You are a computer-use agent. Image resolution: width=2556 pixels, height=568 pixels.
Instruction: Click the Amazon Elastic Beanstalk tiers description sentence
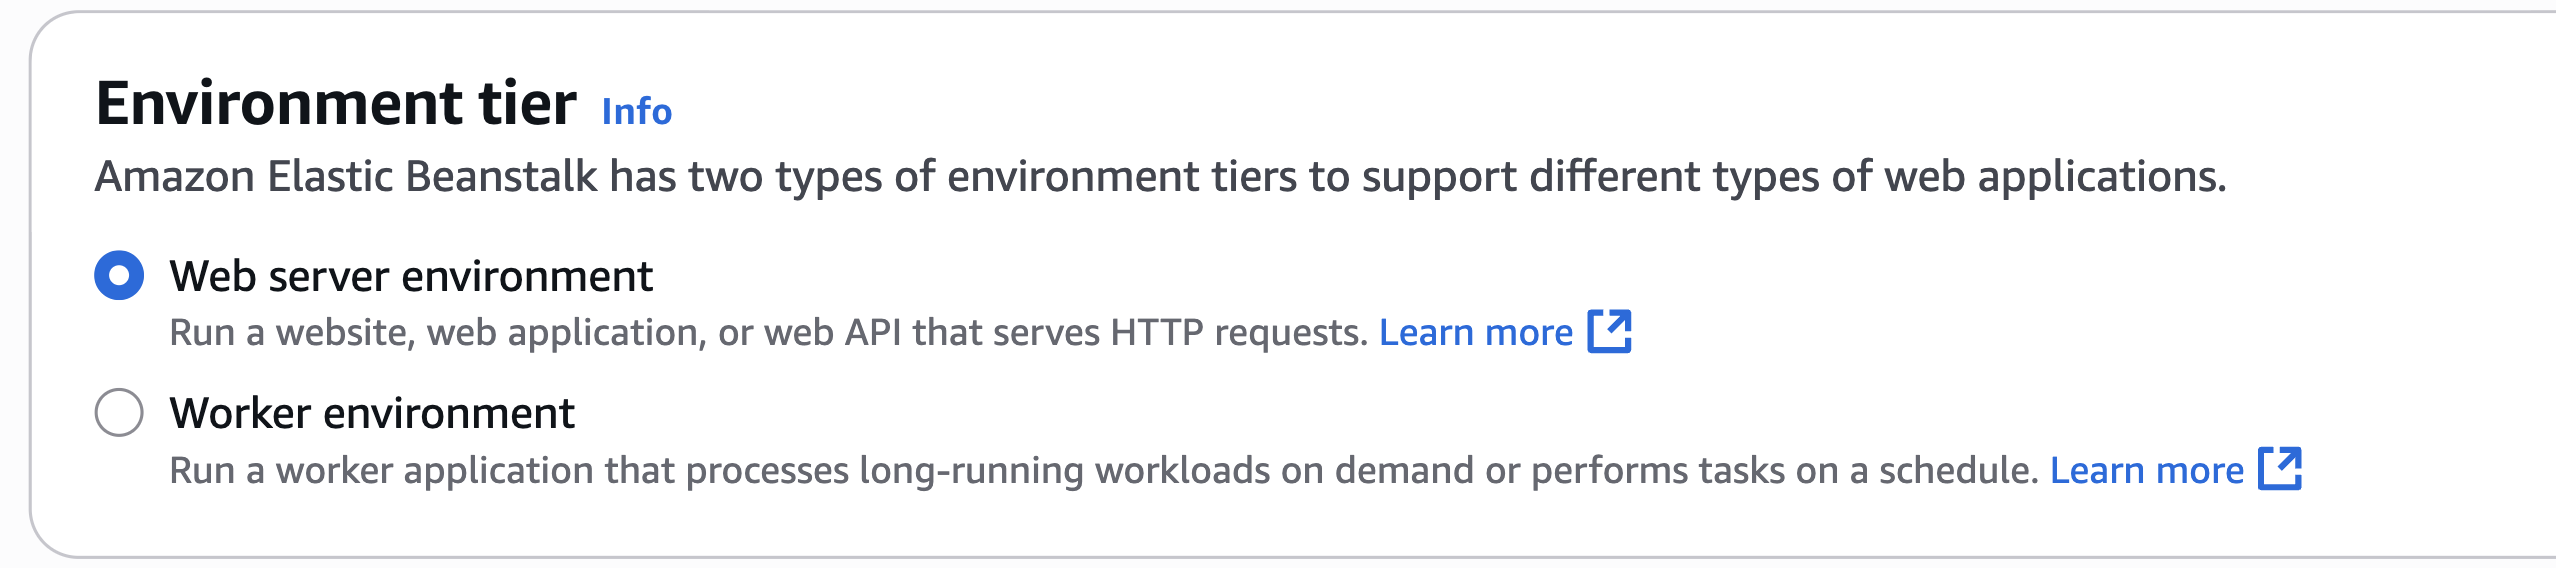pyautogui.click(x=1161, y=177)
